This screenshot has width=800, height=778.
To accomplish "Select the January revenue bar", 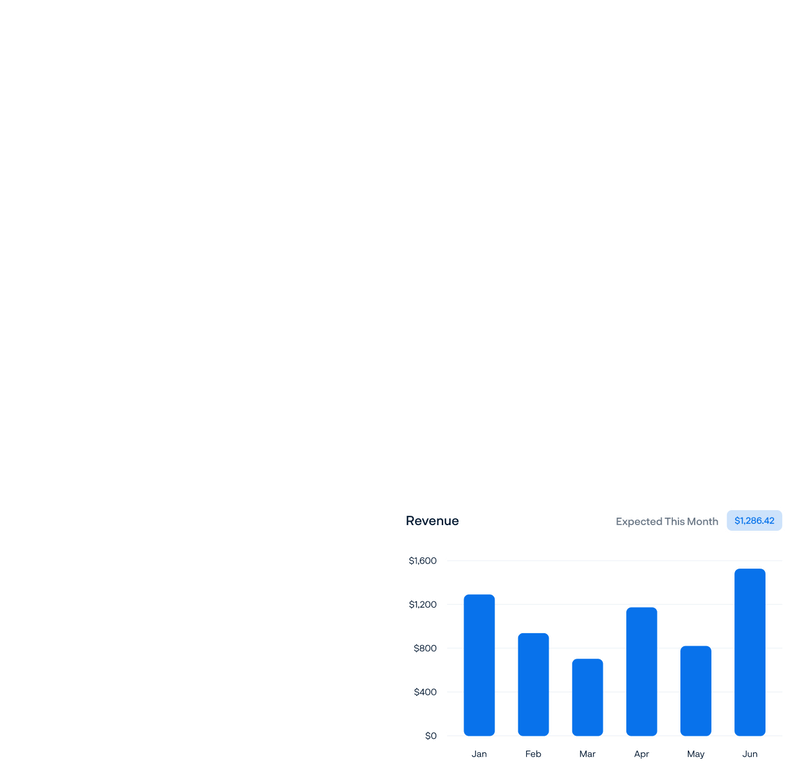I will coord(479,665).
